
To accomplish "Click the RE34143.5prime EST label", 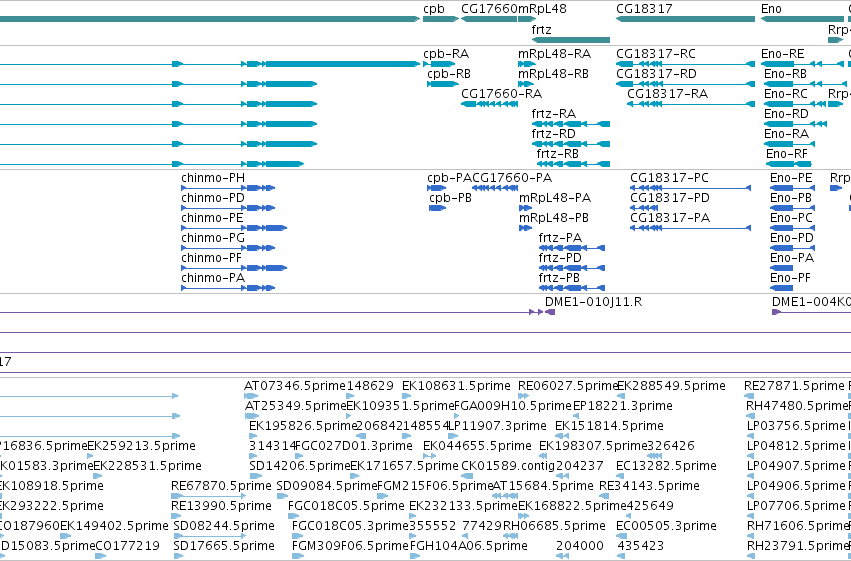I will click(649, 486).
